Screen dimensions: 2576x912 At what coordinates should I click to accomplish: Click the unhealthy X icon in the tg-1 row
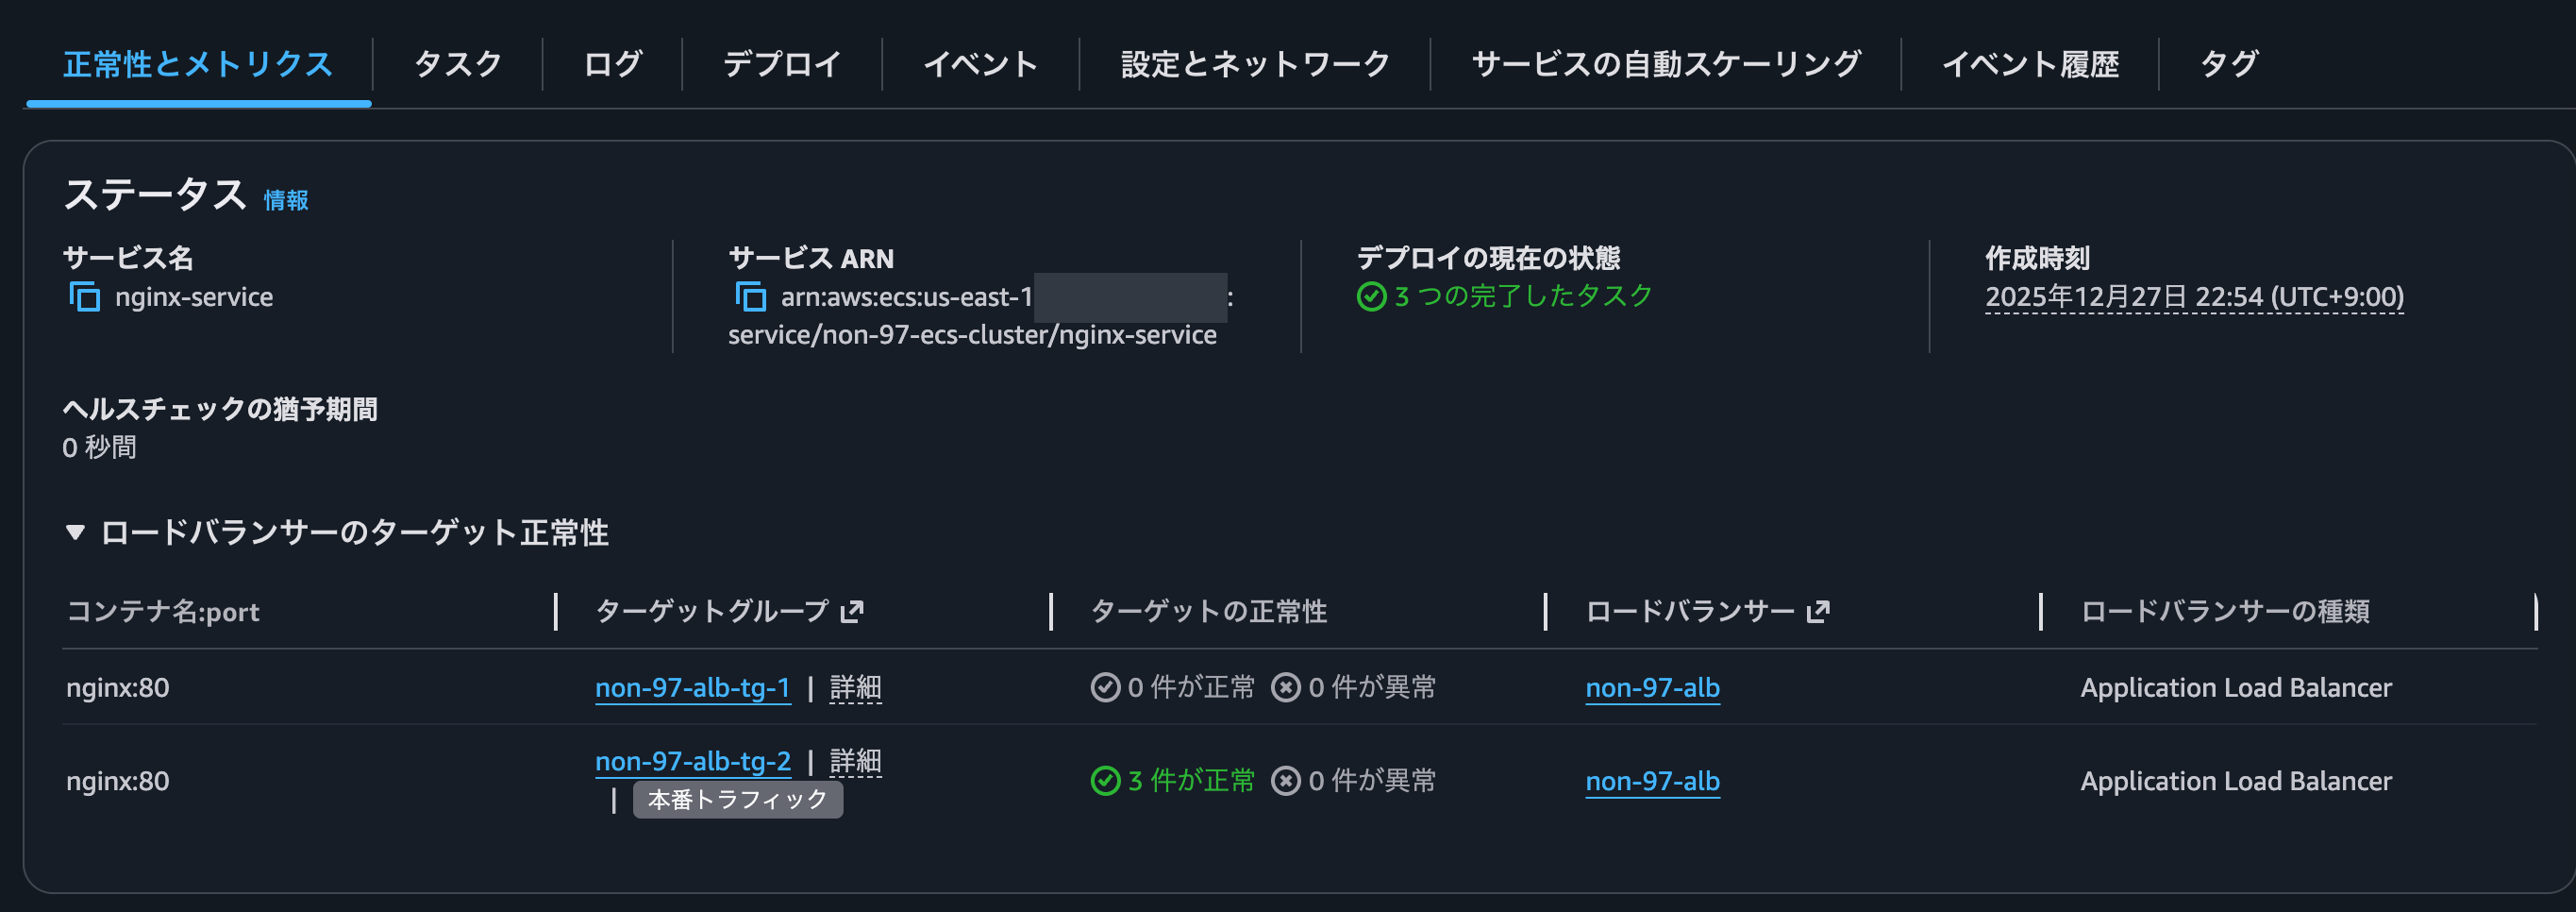tap(1285, 687)
